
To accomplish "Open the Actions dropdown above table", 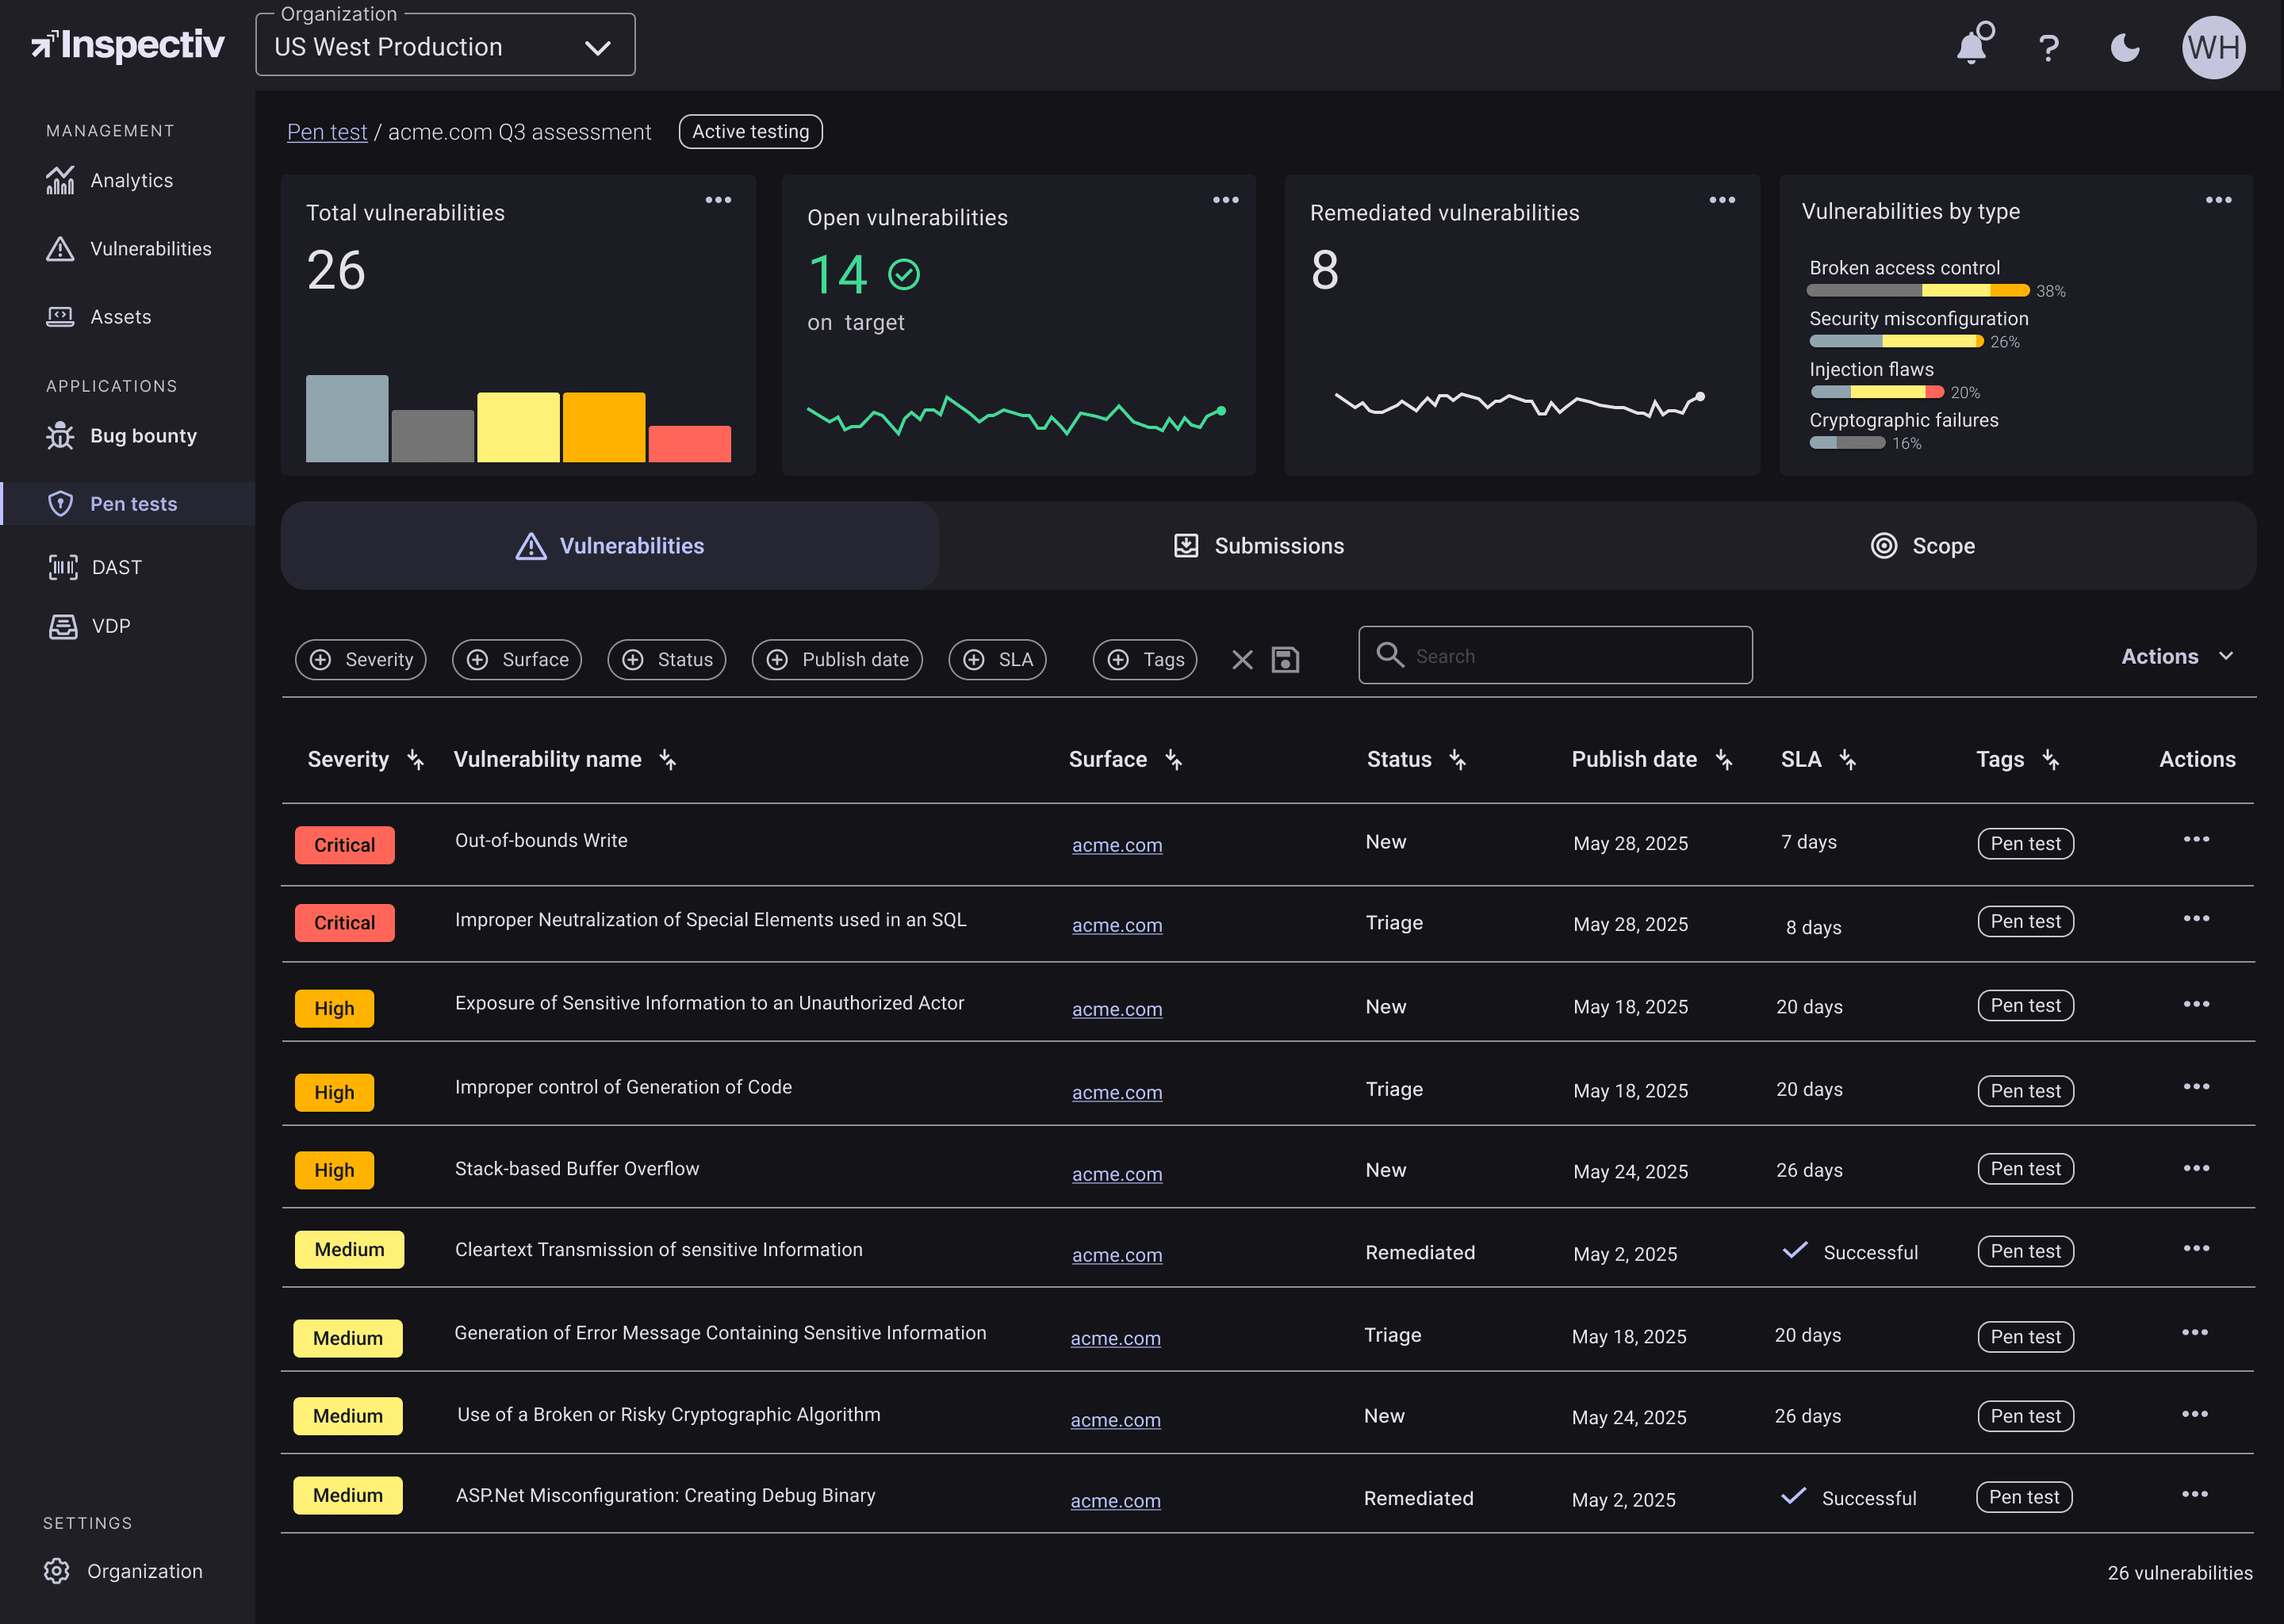I will 2176,656.
